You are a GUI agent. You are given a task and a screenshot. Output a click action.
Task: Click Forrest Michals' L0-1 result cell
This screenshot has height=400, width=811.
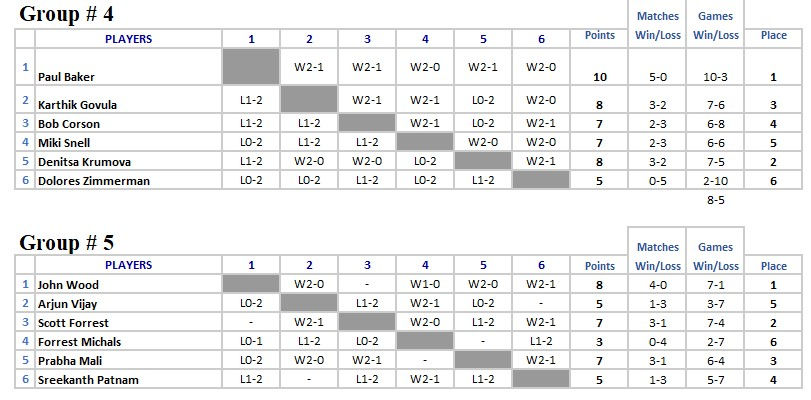click(252, 342)
